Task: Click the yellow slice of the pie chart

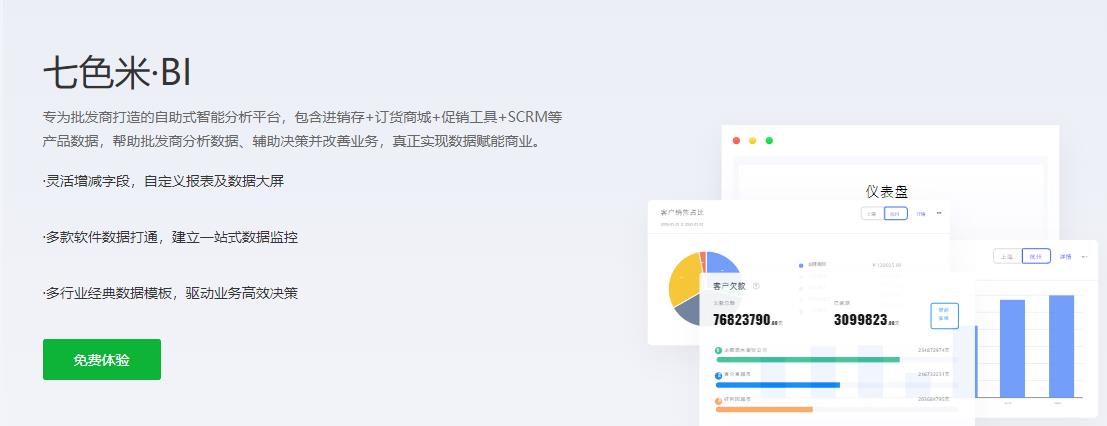Action: coord(683,280)
